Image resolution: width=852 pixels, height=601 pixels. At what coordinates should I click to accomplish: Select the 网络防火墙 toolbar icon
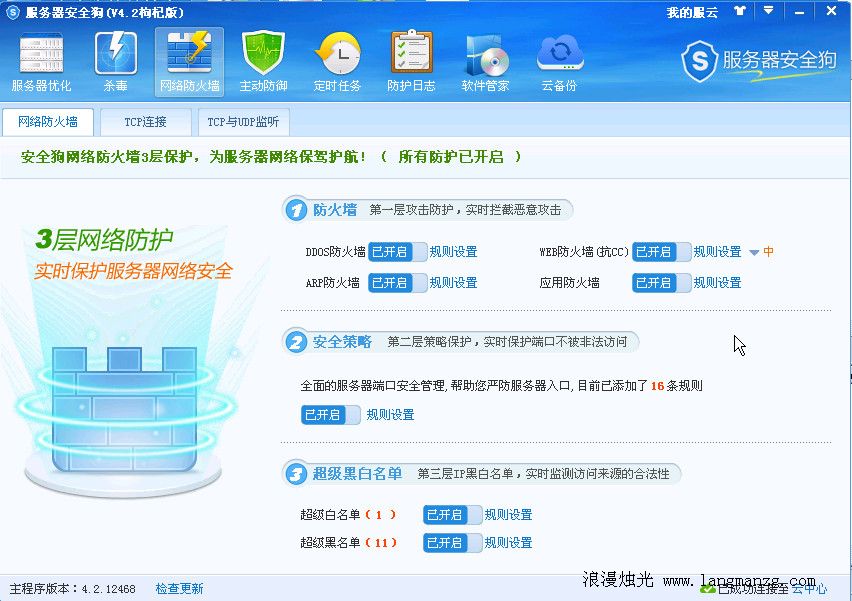[x=189, y=62]
